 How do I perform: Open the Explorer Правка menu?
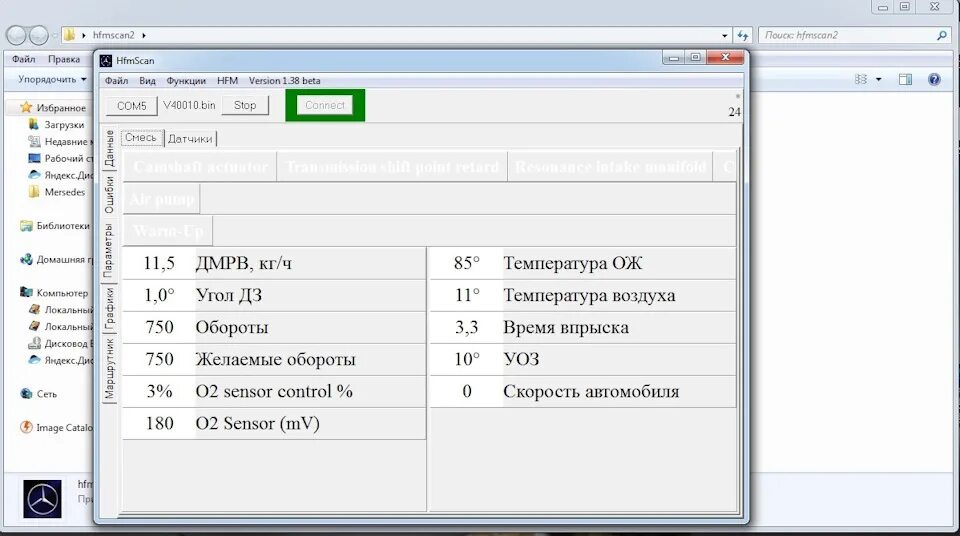(x=64, y=59)
